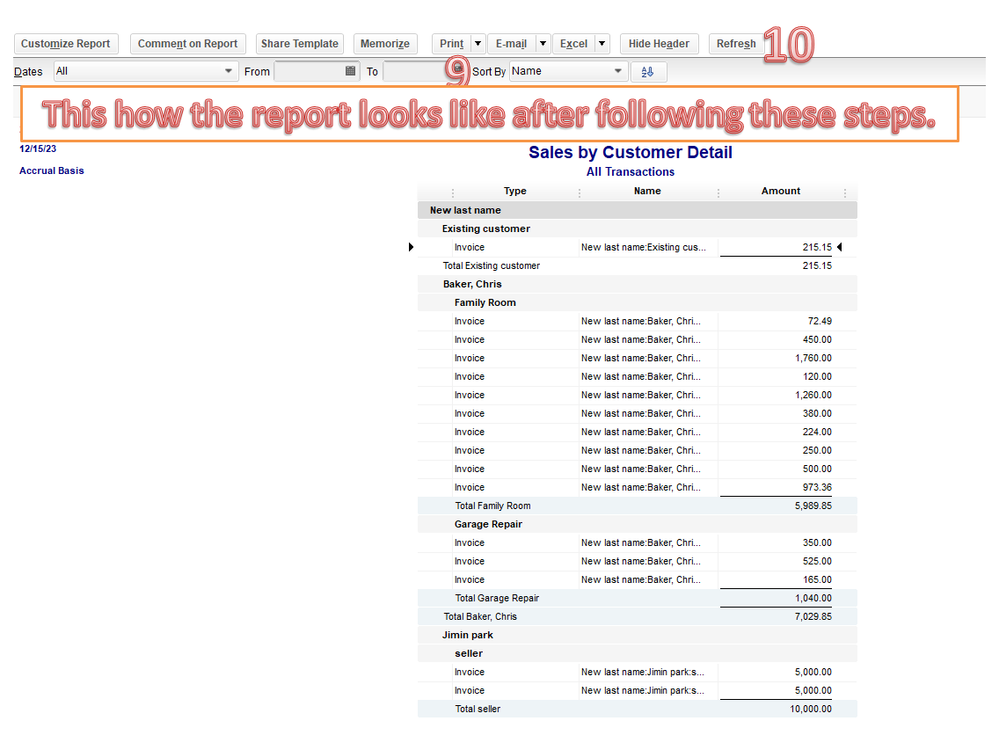The image size is (999, 749).
Task: Click the Customize Report button
Action: (x=66, y=44)
